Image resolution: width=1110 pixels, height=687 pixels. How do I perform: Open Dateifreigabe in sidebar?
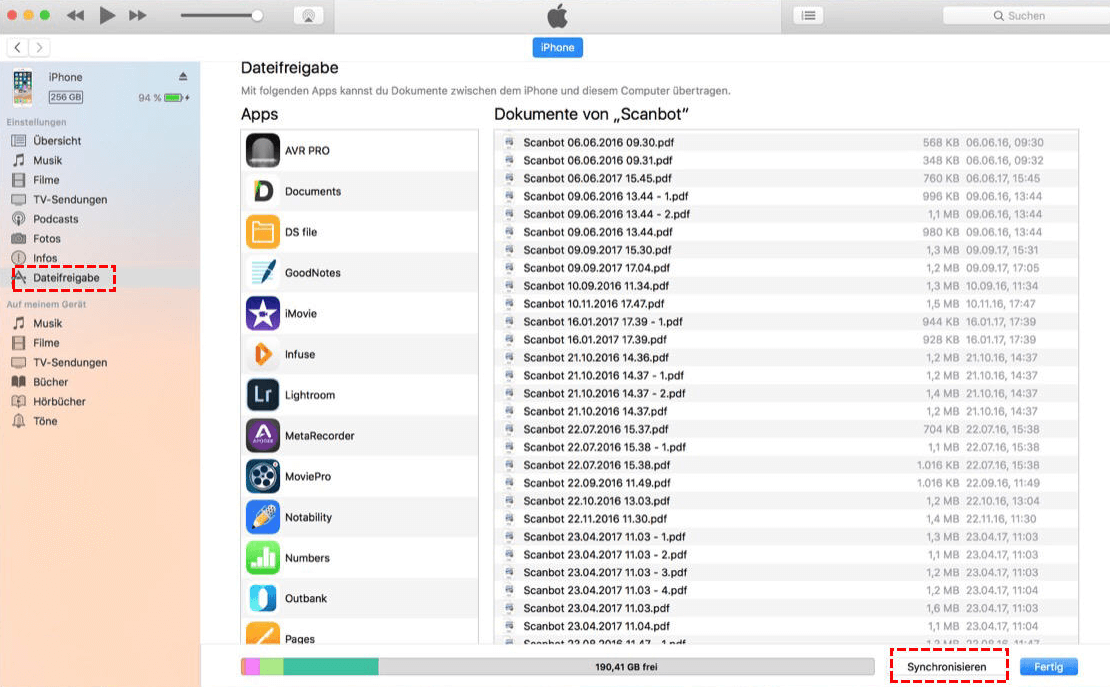pos(65,278)
